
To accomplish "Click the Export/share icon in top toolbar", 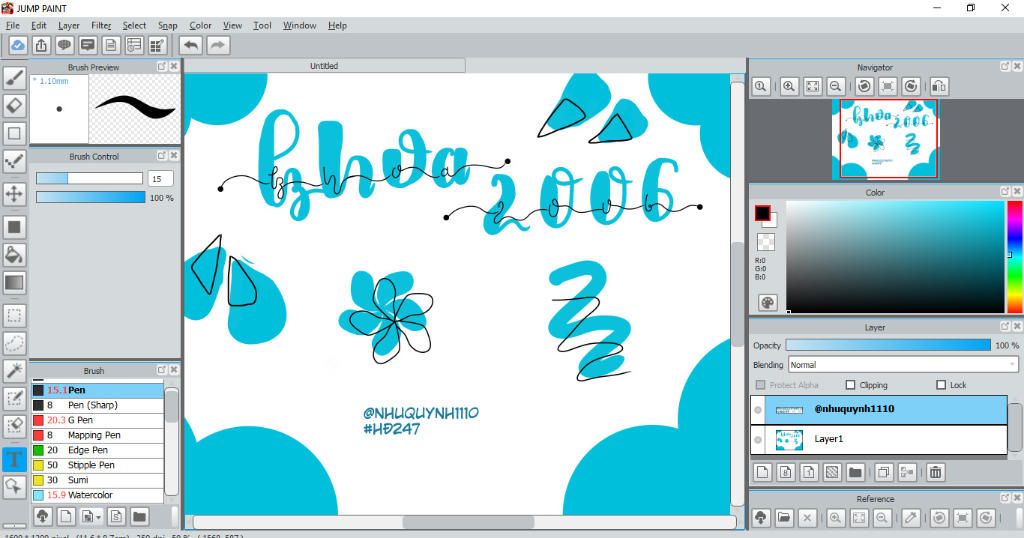I will (x=41, y=45).
